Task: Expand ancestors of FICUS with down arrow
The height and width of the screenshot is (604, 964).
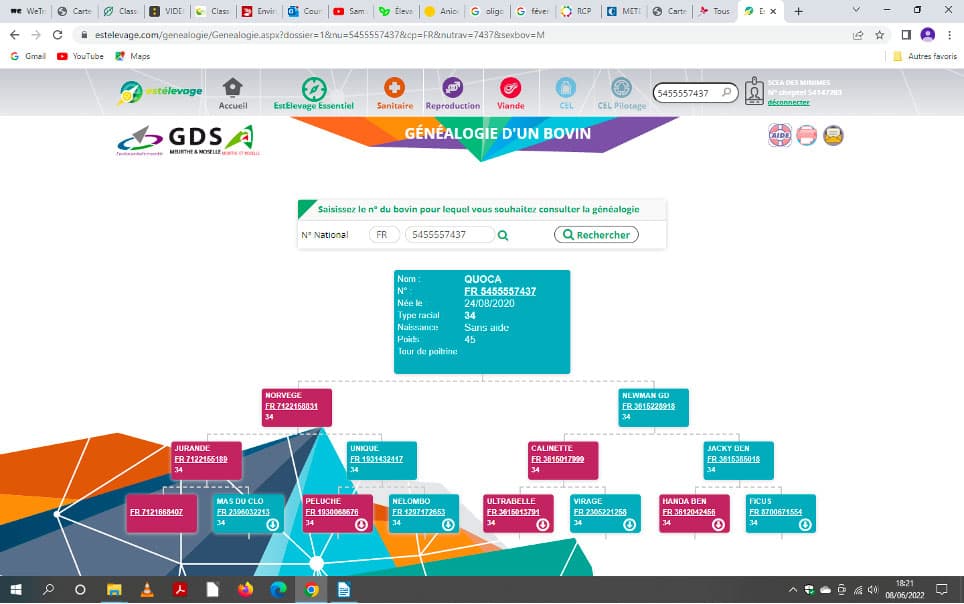Action: [804, 523]
